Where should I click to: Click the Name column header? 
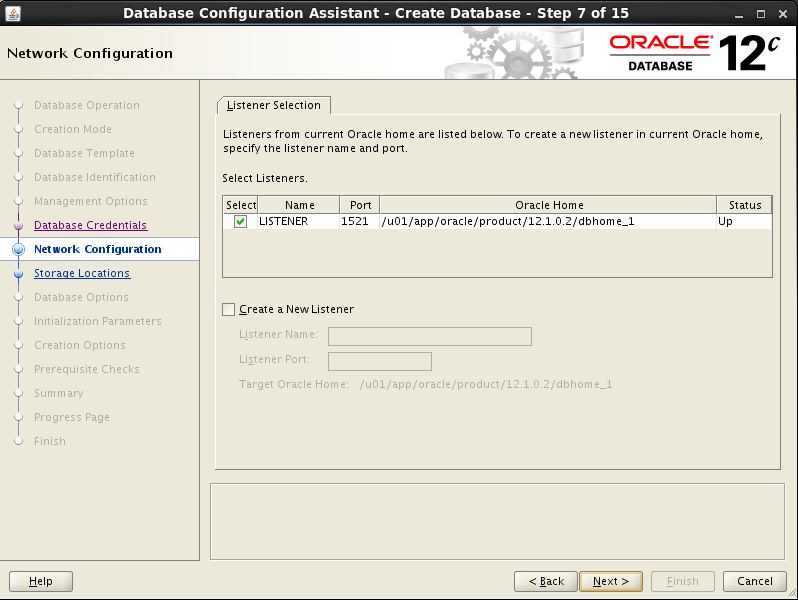[299, 205]
